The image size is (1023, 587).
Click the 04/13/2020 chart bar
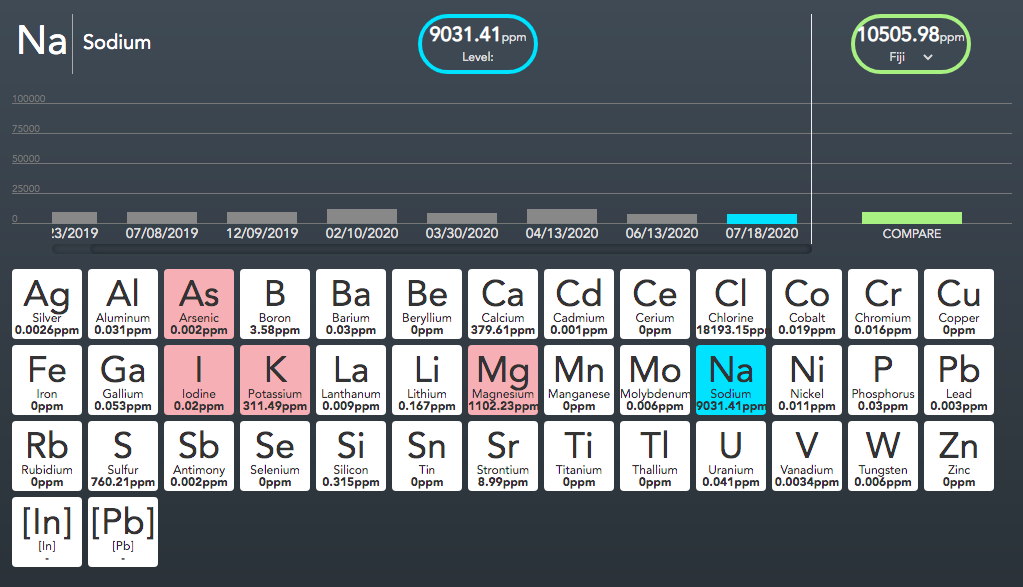(562, 216)
